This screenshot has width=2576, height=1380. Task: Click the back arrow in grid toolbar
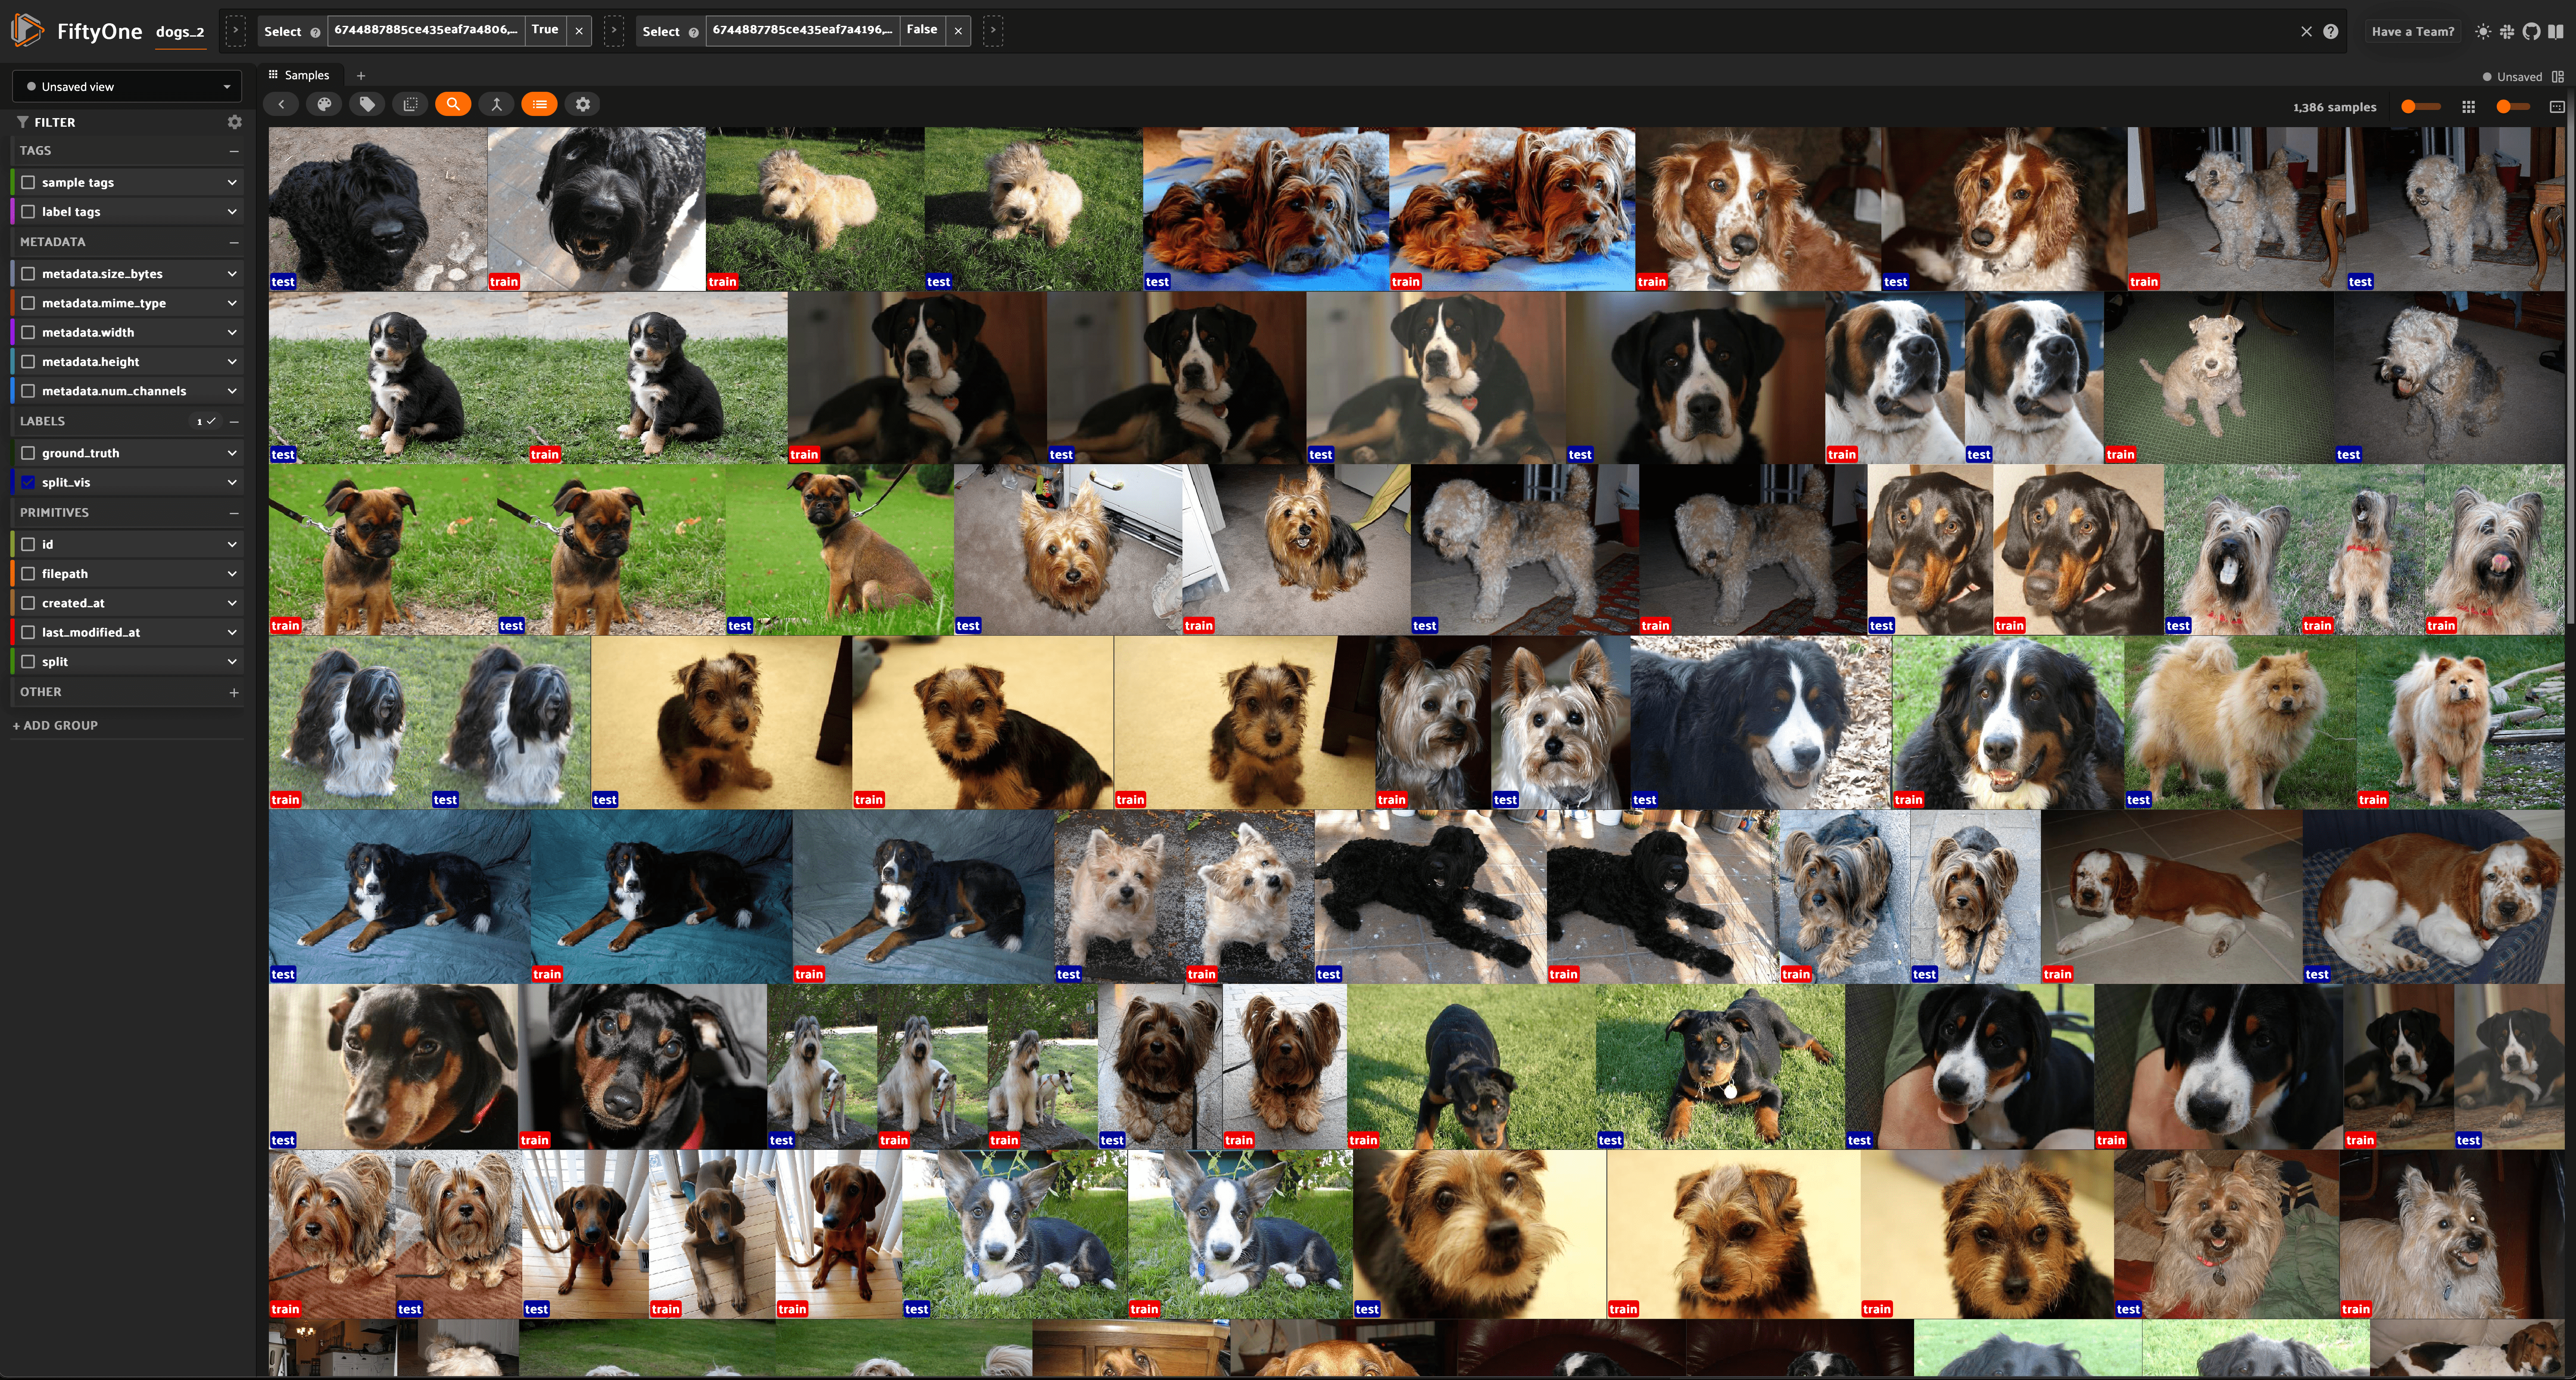click(x=281, y=104)
